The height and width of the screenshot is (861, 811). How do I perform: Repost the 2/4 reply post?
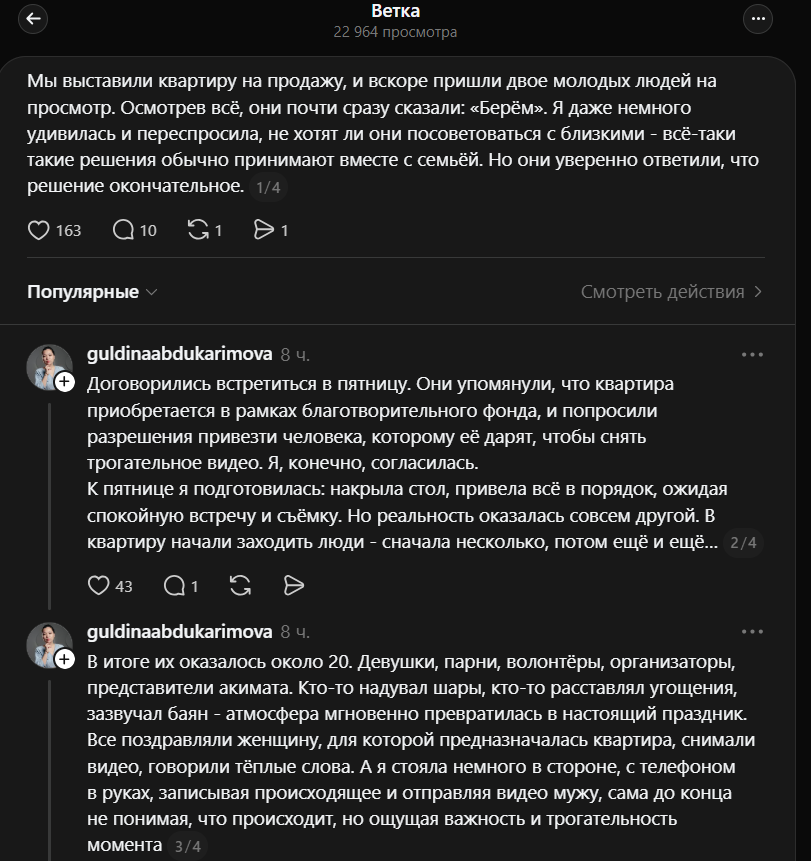pyautogui.click(x=240, y=585)
